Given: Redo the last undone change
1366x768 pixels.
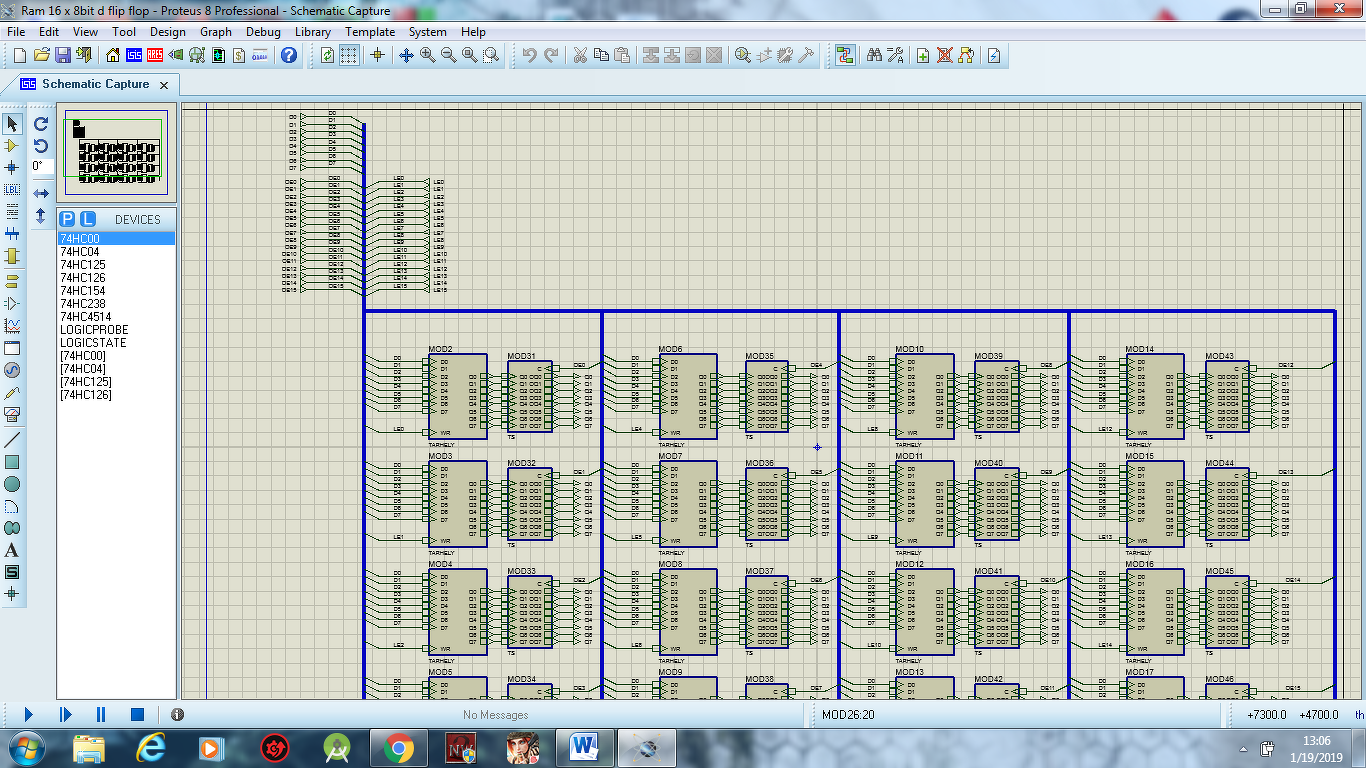Looking at the screenshot, I should point(551,55).
